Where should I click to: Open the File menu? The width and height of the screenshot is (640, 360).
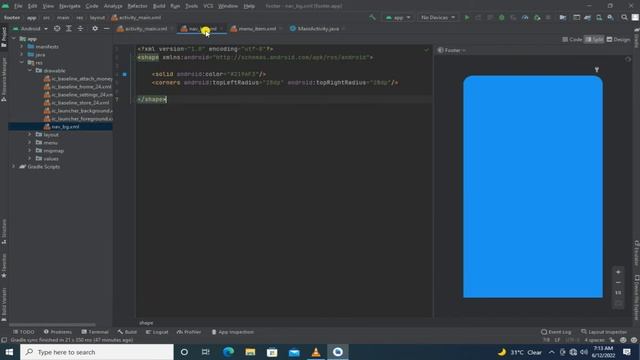[18, 6]
